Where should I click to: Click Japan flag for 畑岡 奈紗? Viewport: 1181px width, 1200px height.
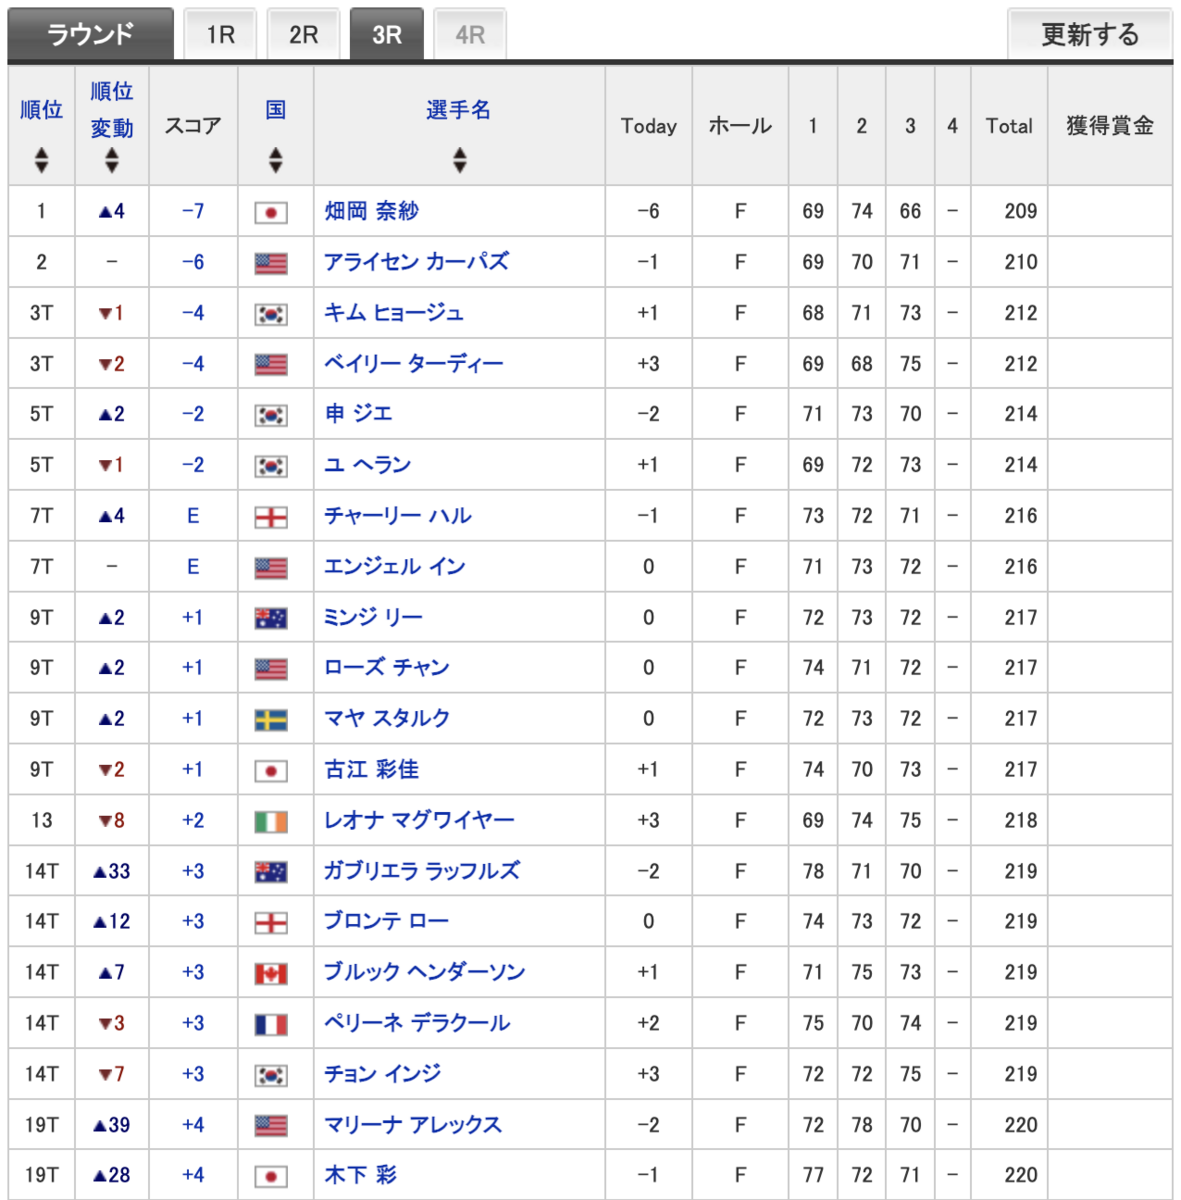coord(271,213)
